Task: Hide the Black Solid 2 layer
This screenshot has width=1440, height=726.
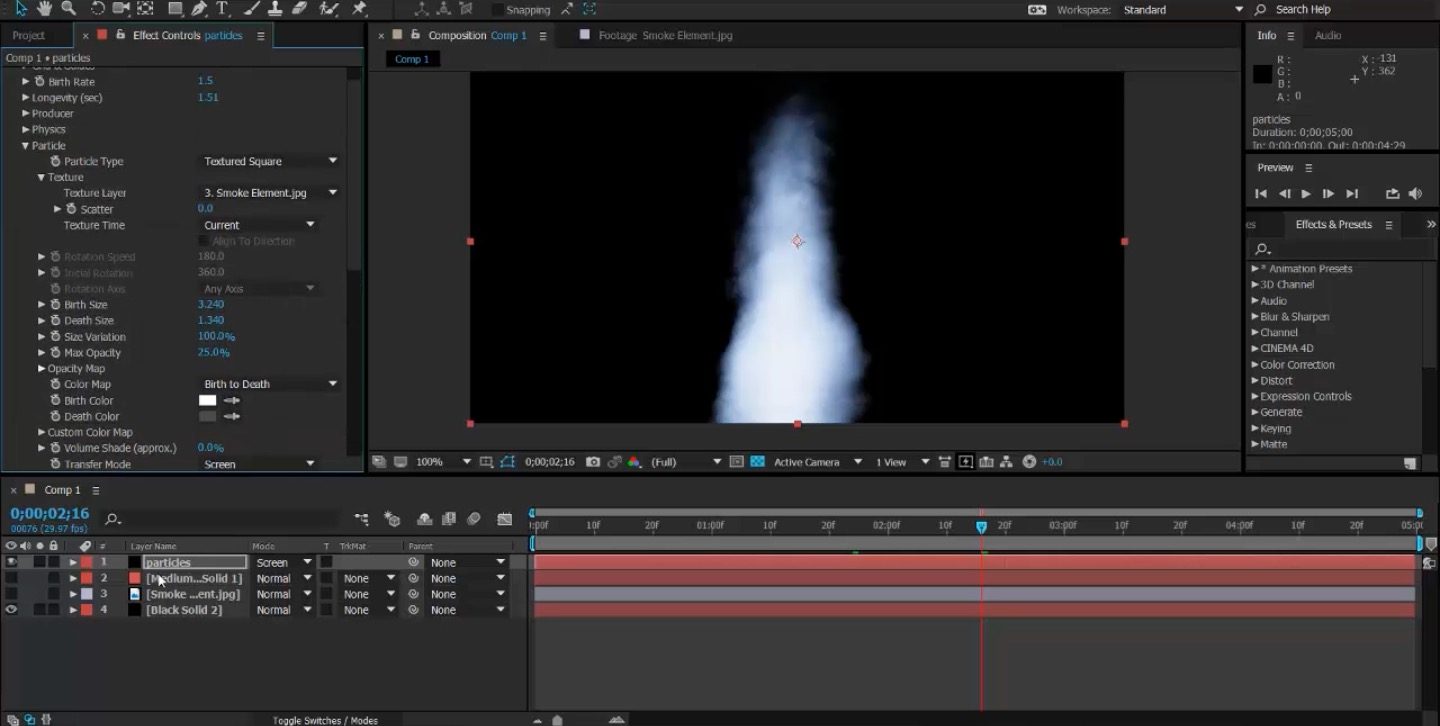Action: [11, 610]
